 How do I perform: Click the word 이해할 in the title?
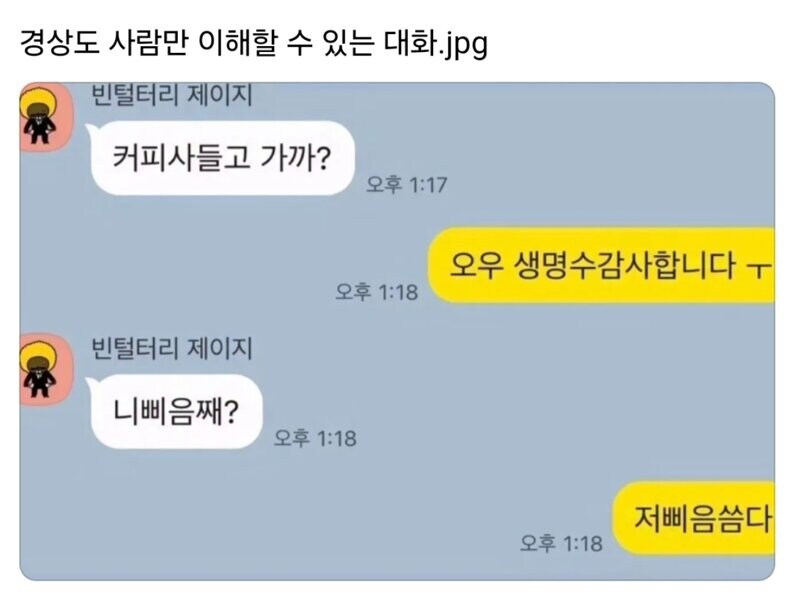(237, 43)
